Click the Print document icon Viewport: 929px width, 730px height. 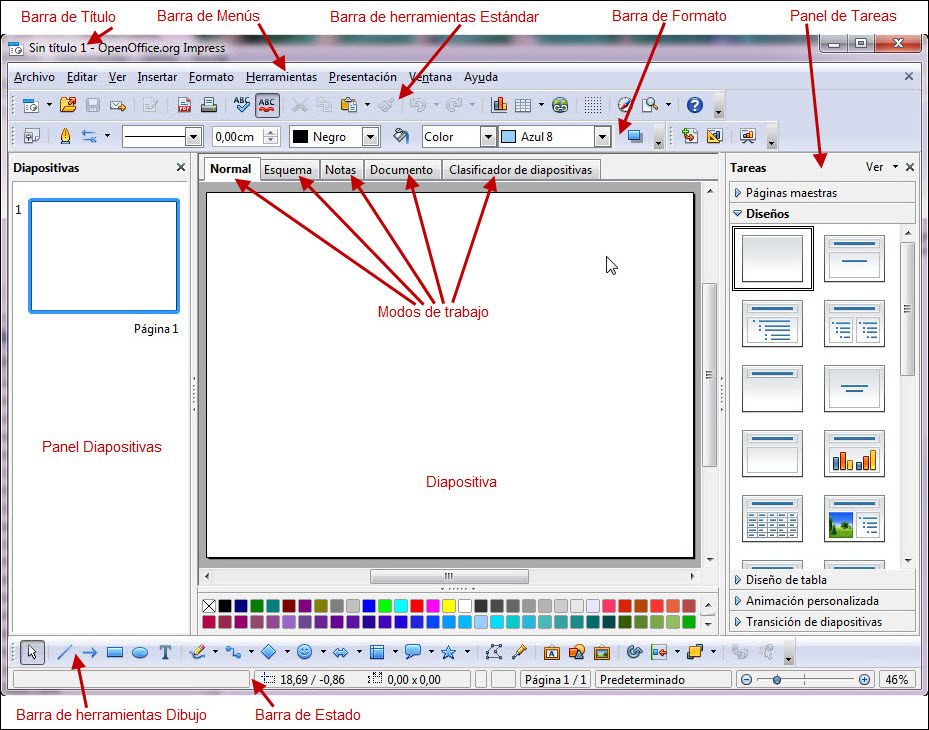click(x=209, y=105)
